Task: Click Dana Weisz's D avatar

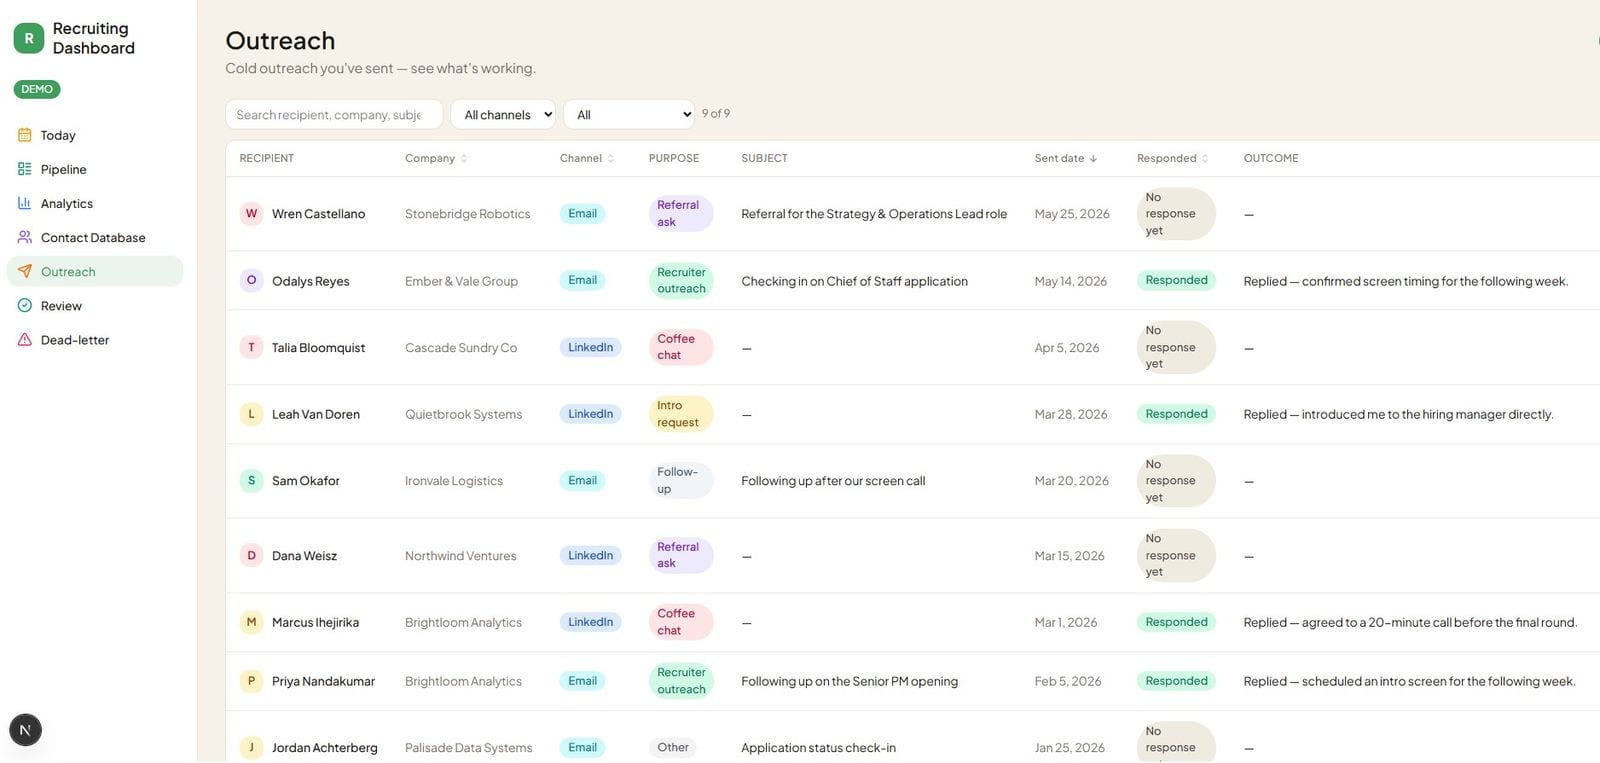Action: (x=251, y=555)
